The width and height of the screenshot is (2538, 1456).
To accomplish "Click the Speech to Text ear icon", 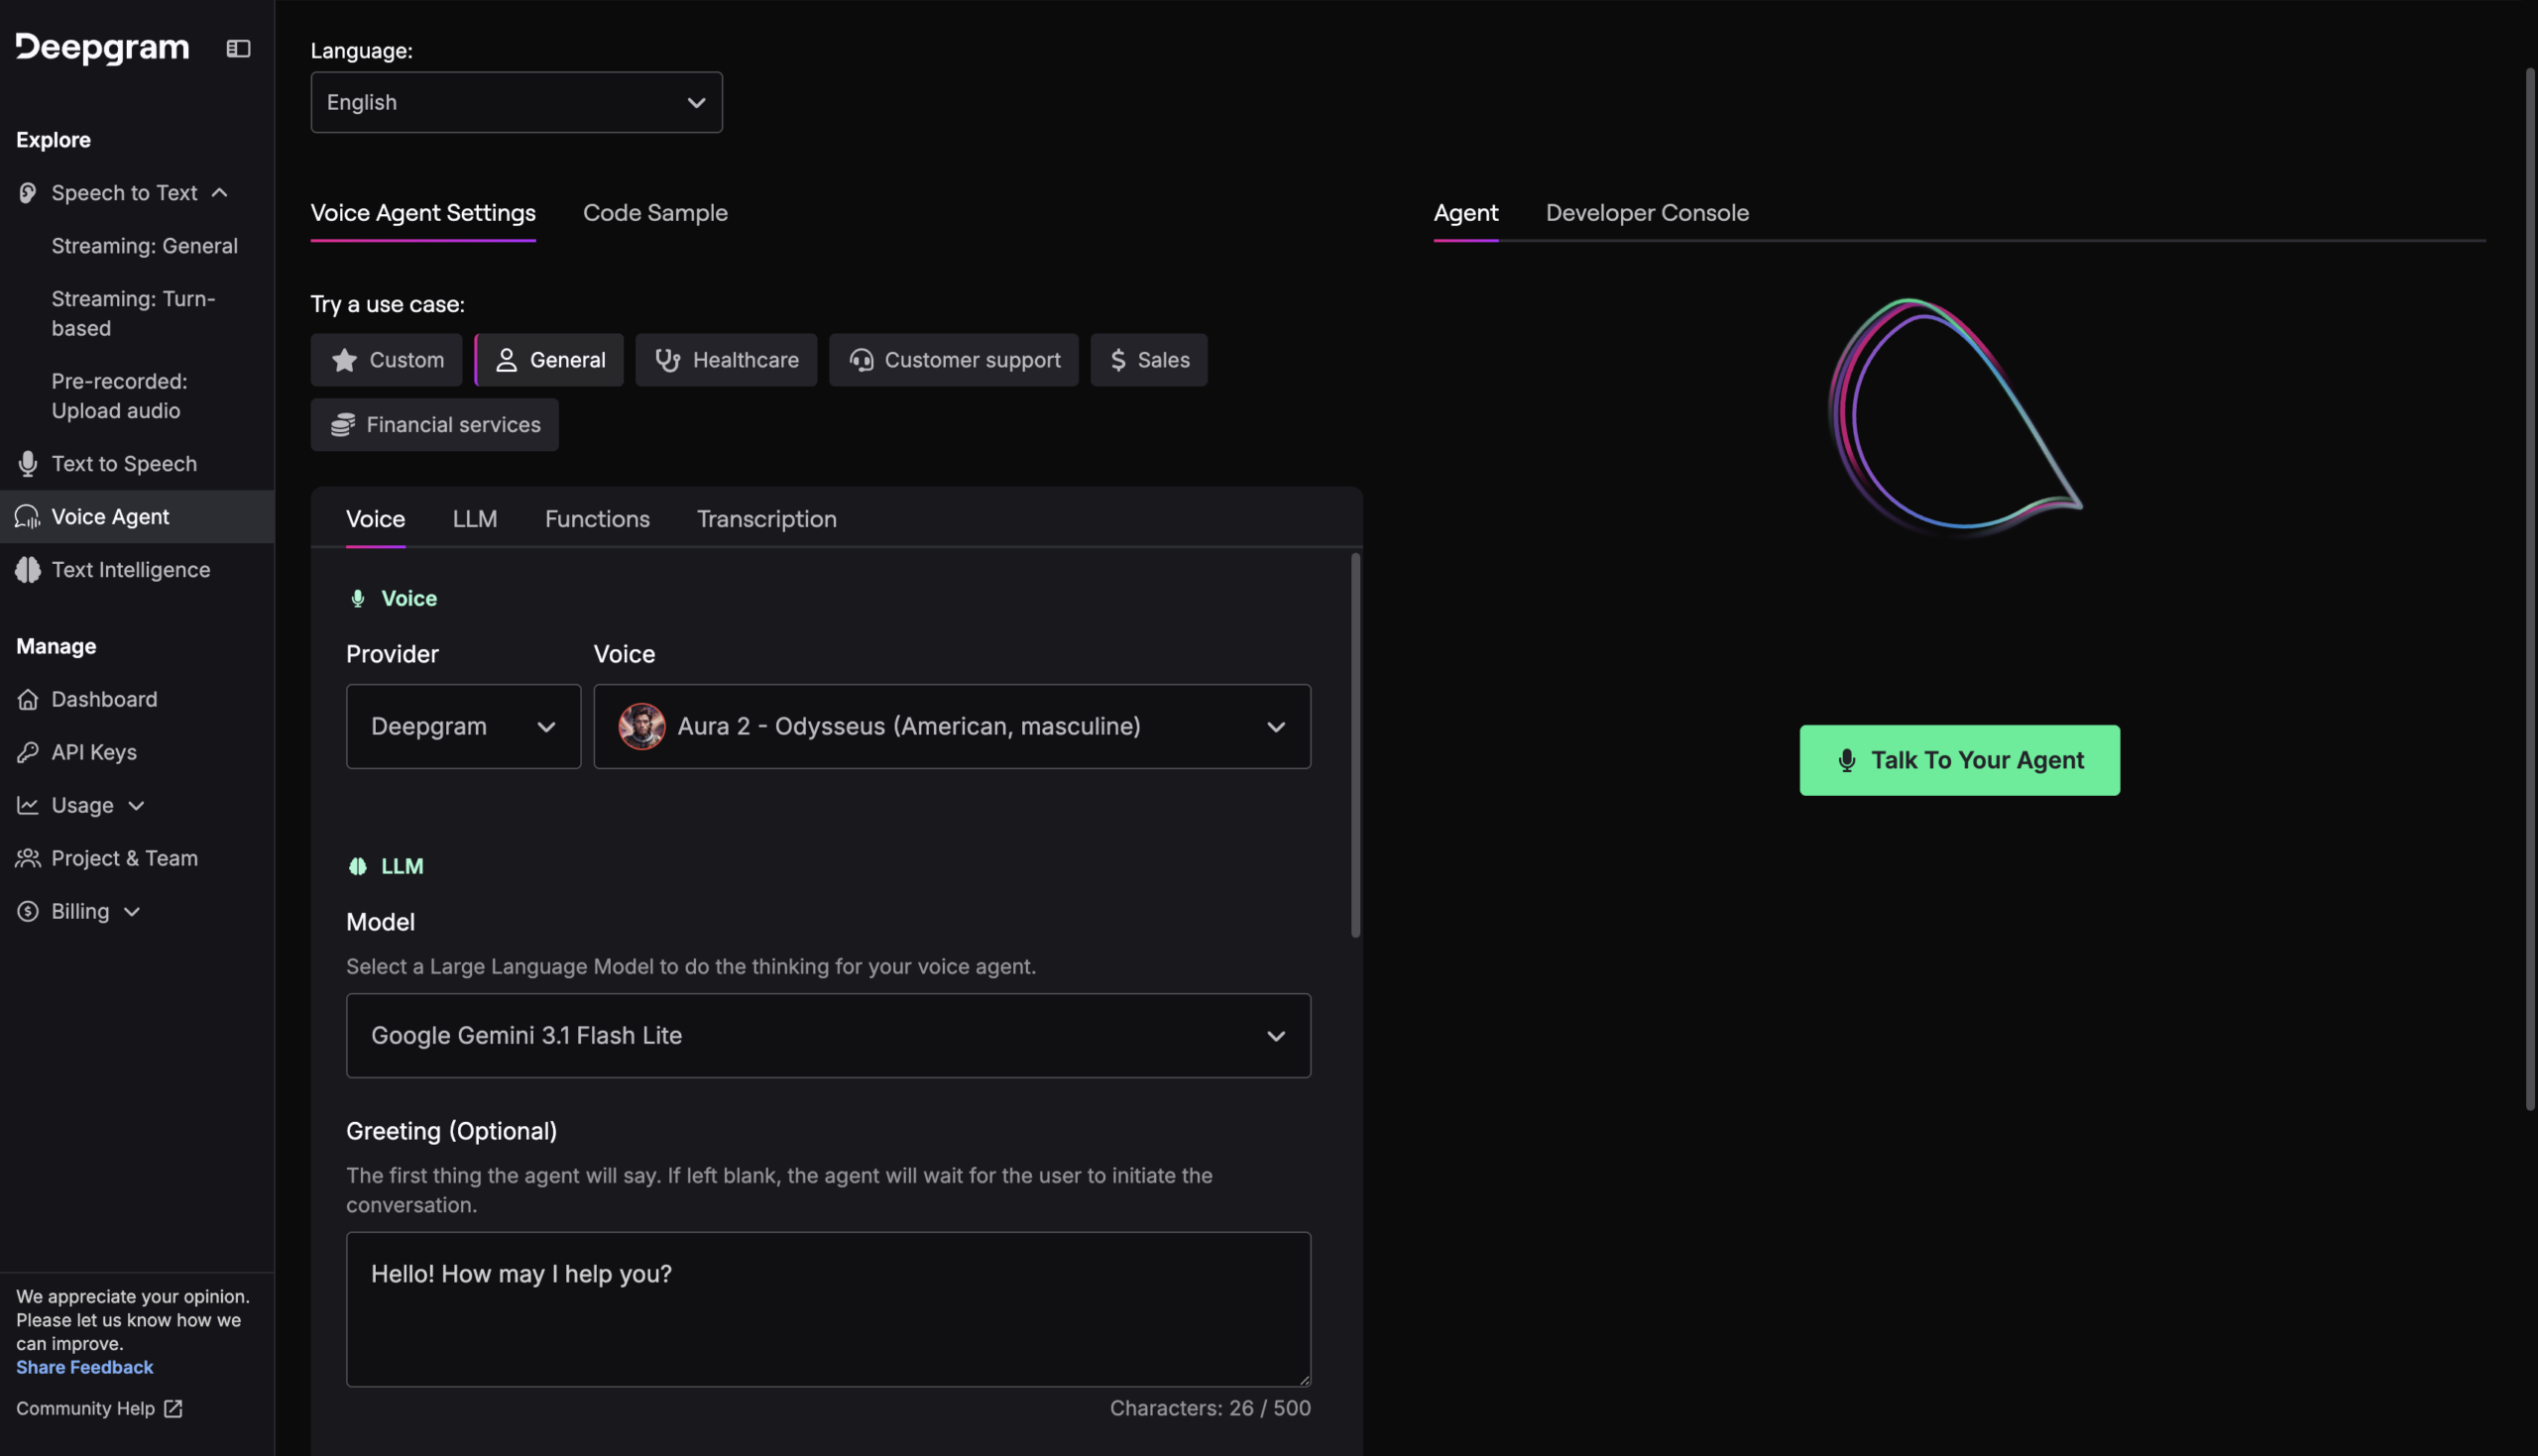I will pyautogui.click(x=28, y=193).
